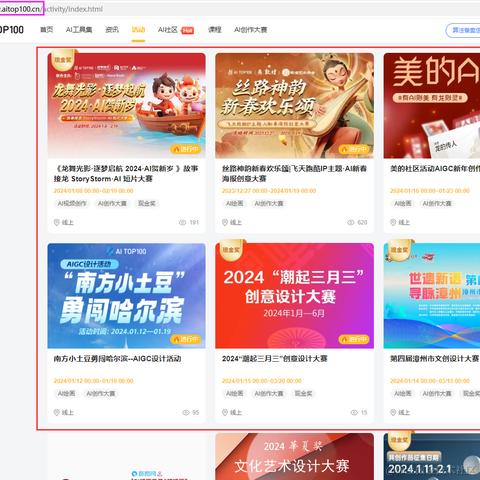The image size is (480, 480).
Task: Open the 世遗新语 漳州 banner thumbnail
Action: pos(432,296)
